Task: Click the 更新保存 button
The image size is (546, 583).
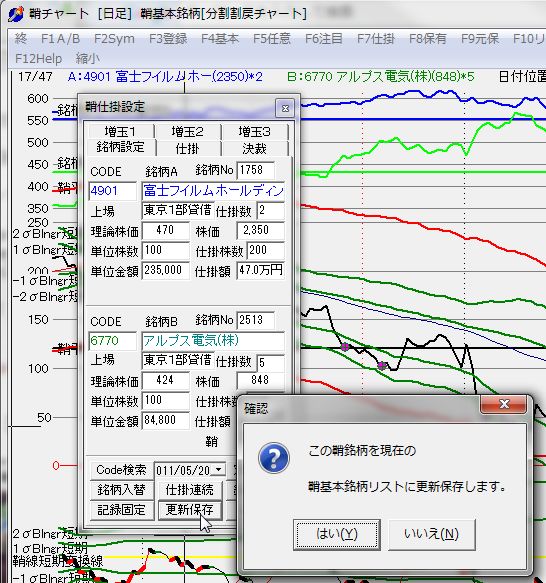Action: pos(190,509)
